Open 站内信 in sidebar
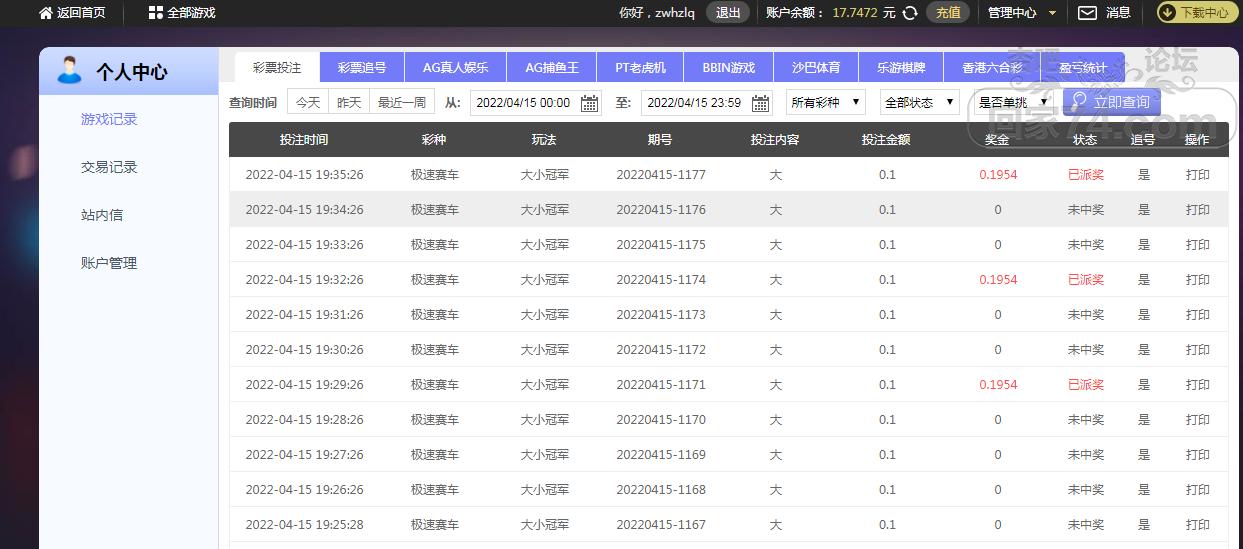1243x549 pixels. pos(102,215)
